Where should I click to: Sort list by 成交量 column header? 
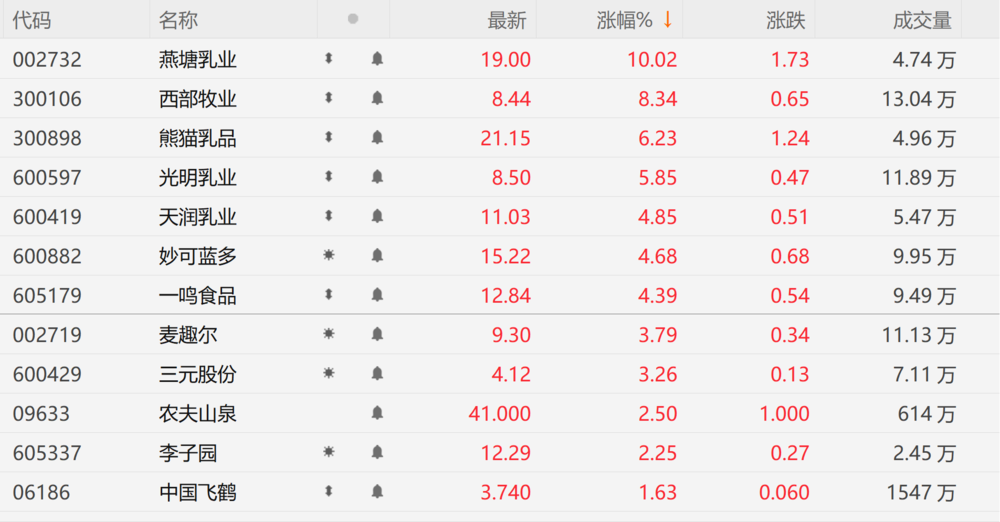tap(922, 20)
